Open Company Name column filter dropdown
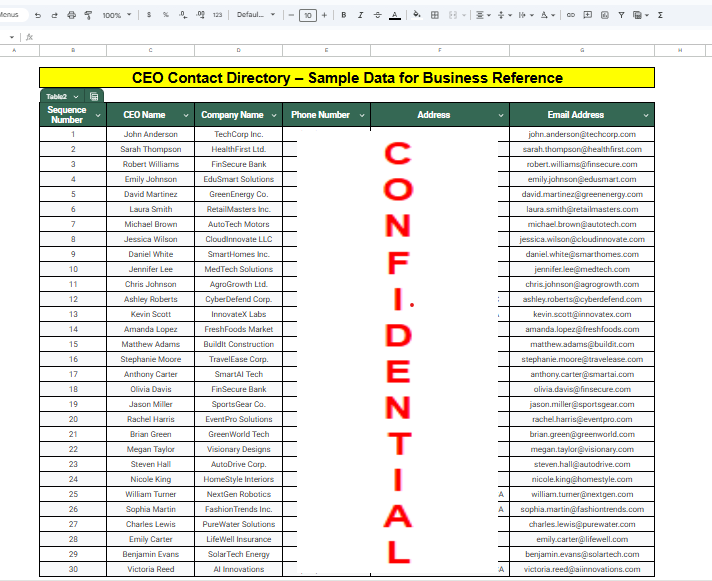Screen dimensions: 712x581 (274, 116)
